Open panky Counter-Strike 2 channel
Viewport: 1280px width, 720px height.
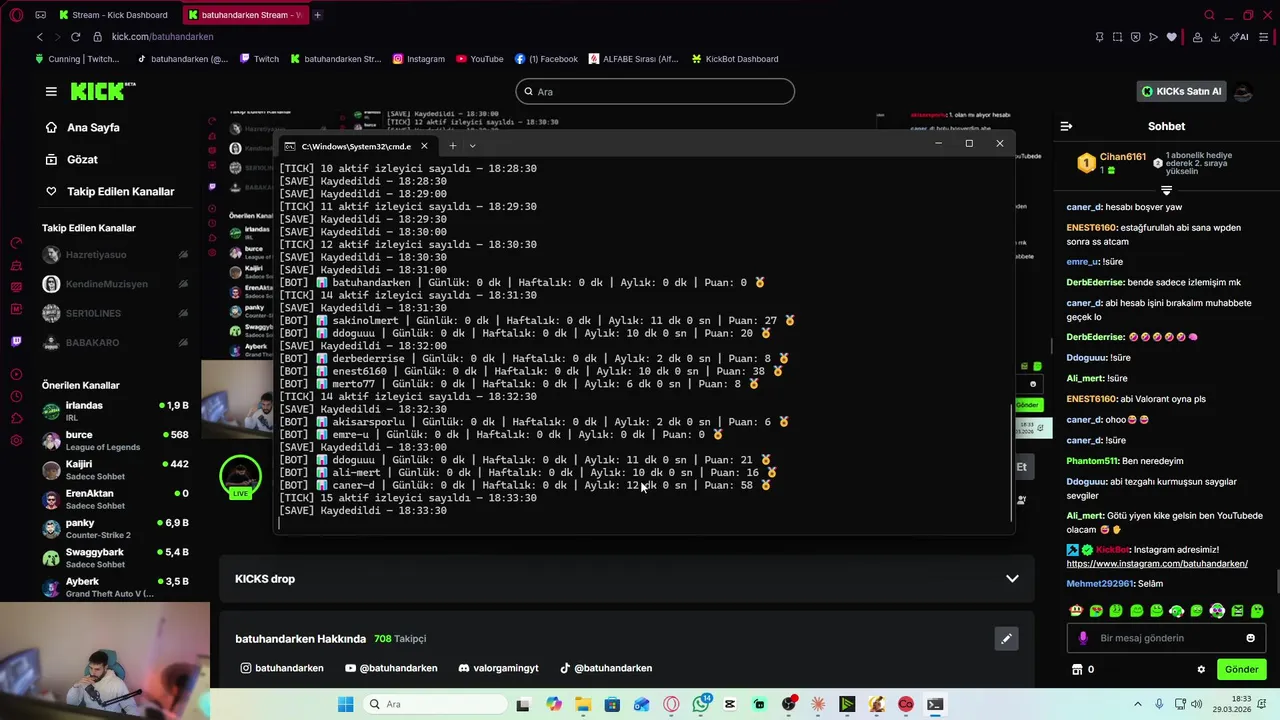pyautogui.click(x=115, y=528)
